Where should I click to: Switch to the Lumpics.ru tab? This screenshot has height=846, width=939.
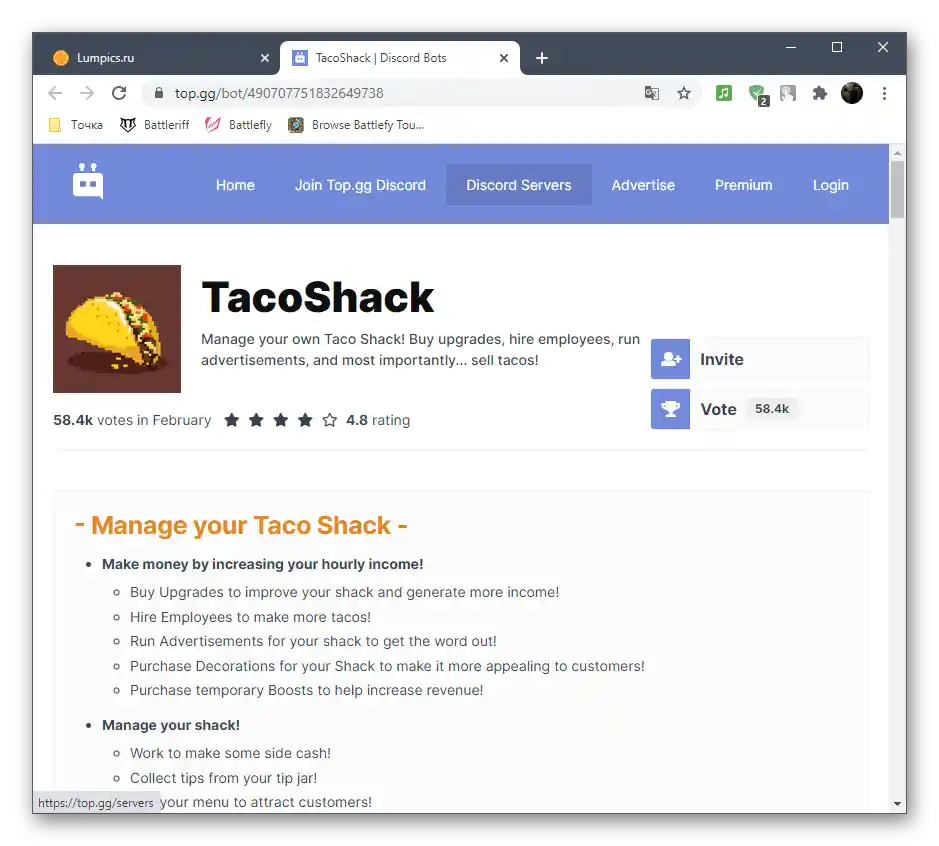point(157,58)
